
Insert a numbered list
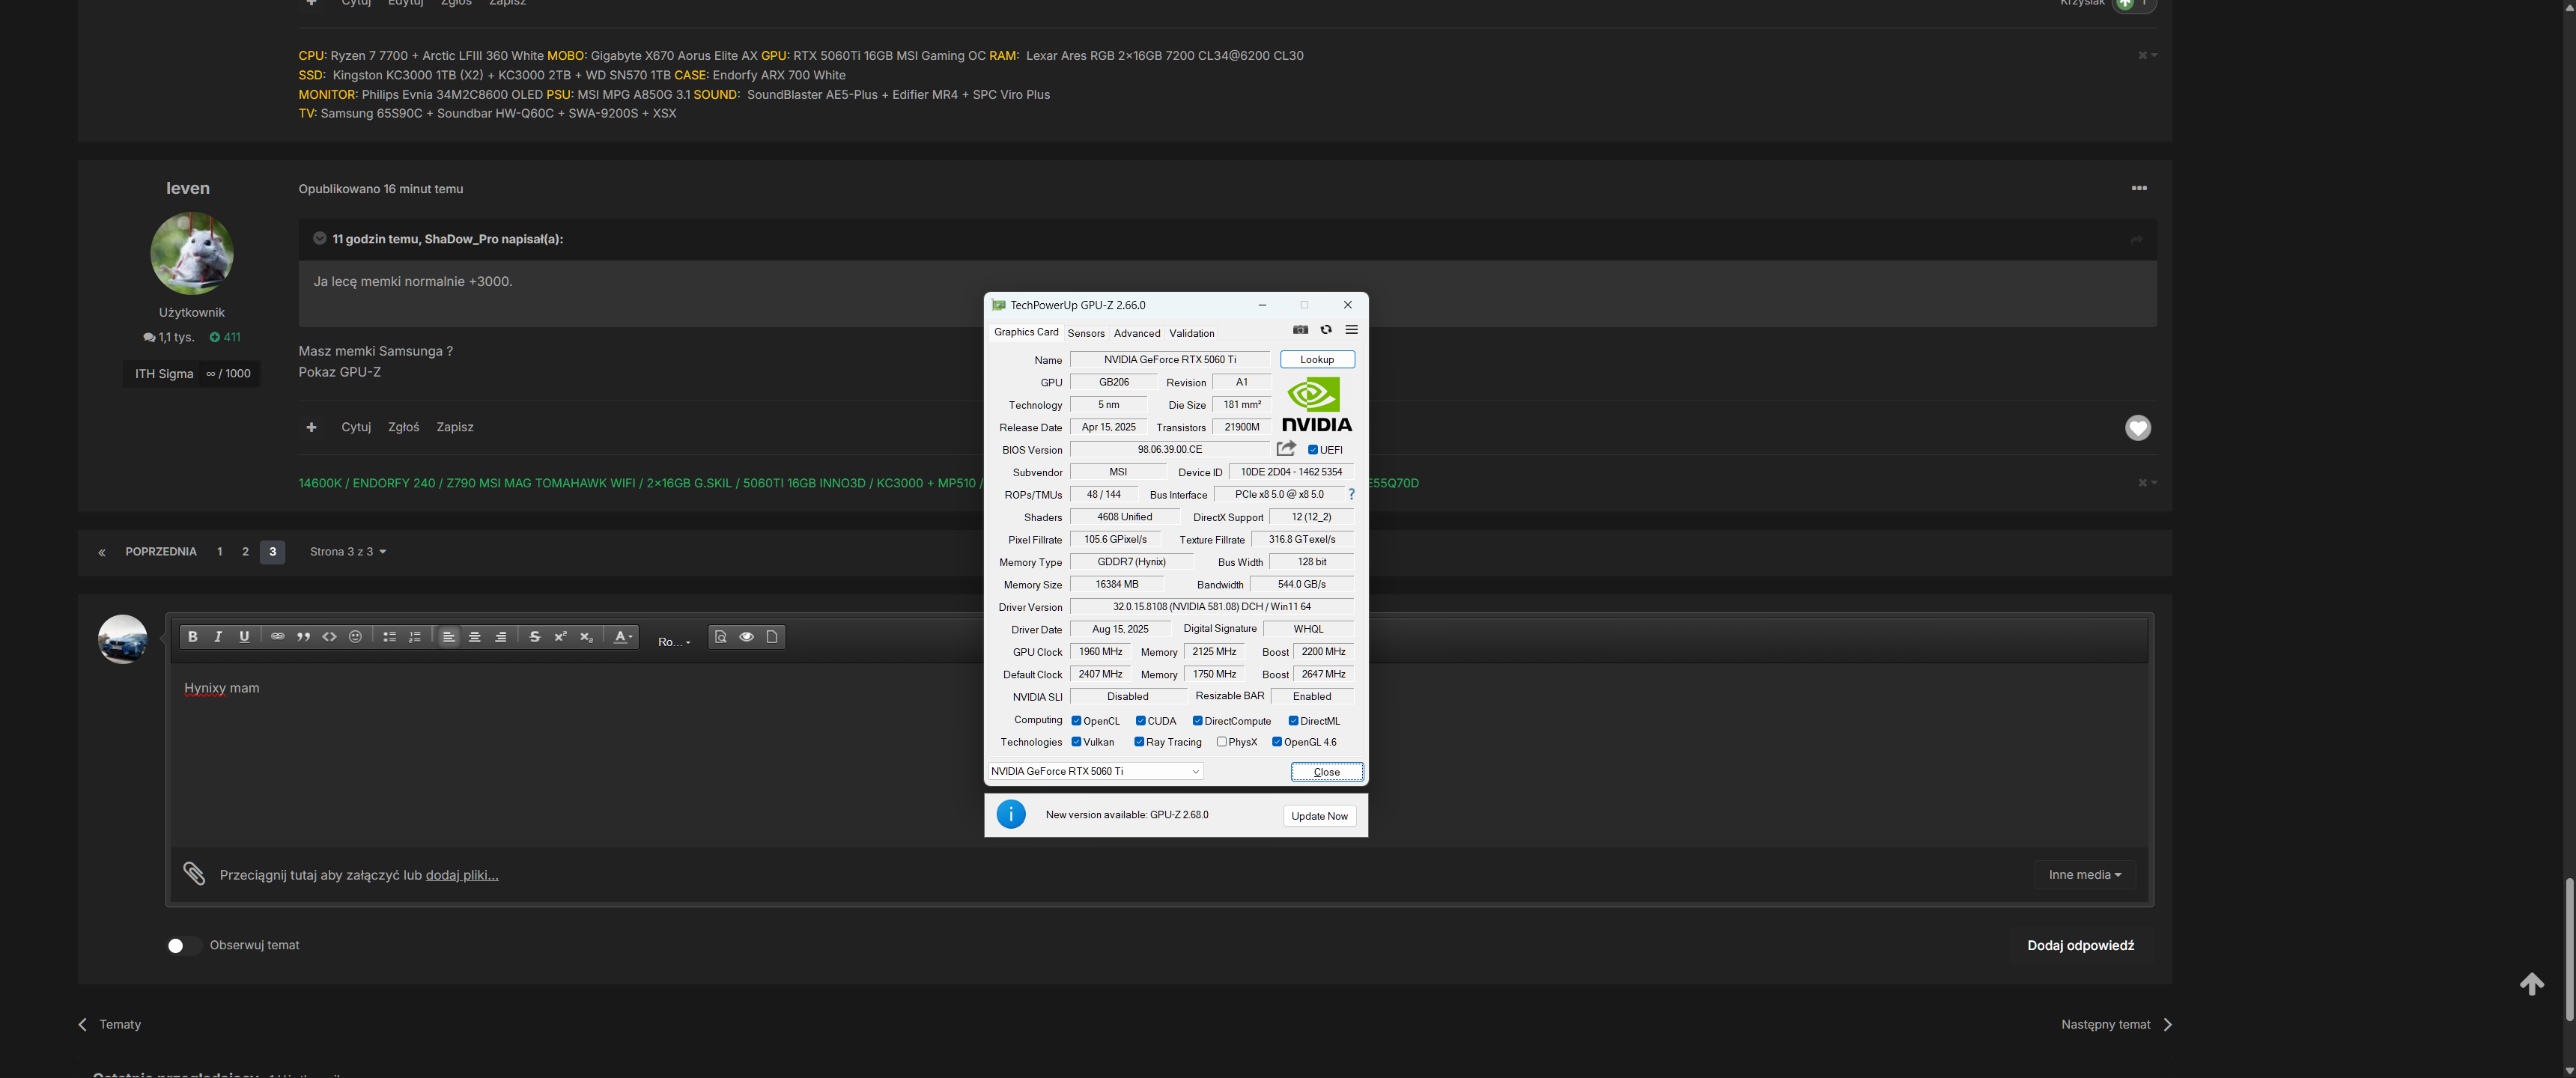(x=415, y=637)
